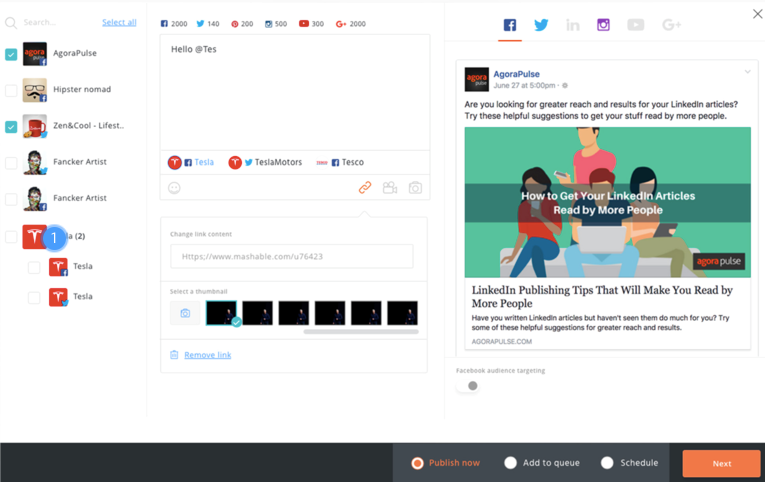Select the third link thumbnail
The height and width of the screenshot is (482, 765).
[294, 313]
